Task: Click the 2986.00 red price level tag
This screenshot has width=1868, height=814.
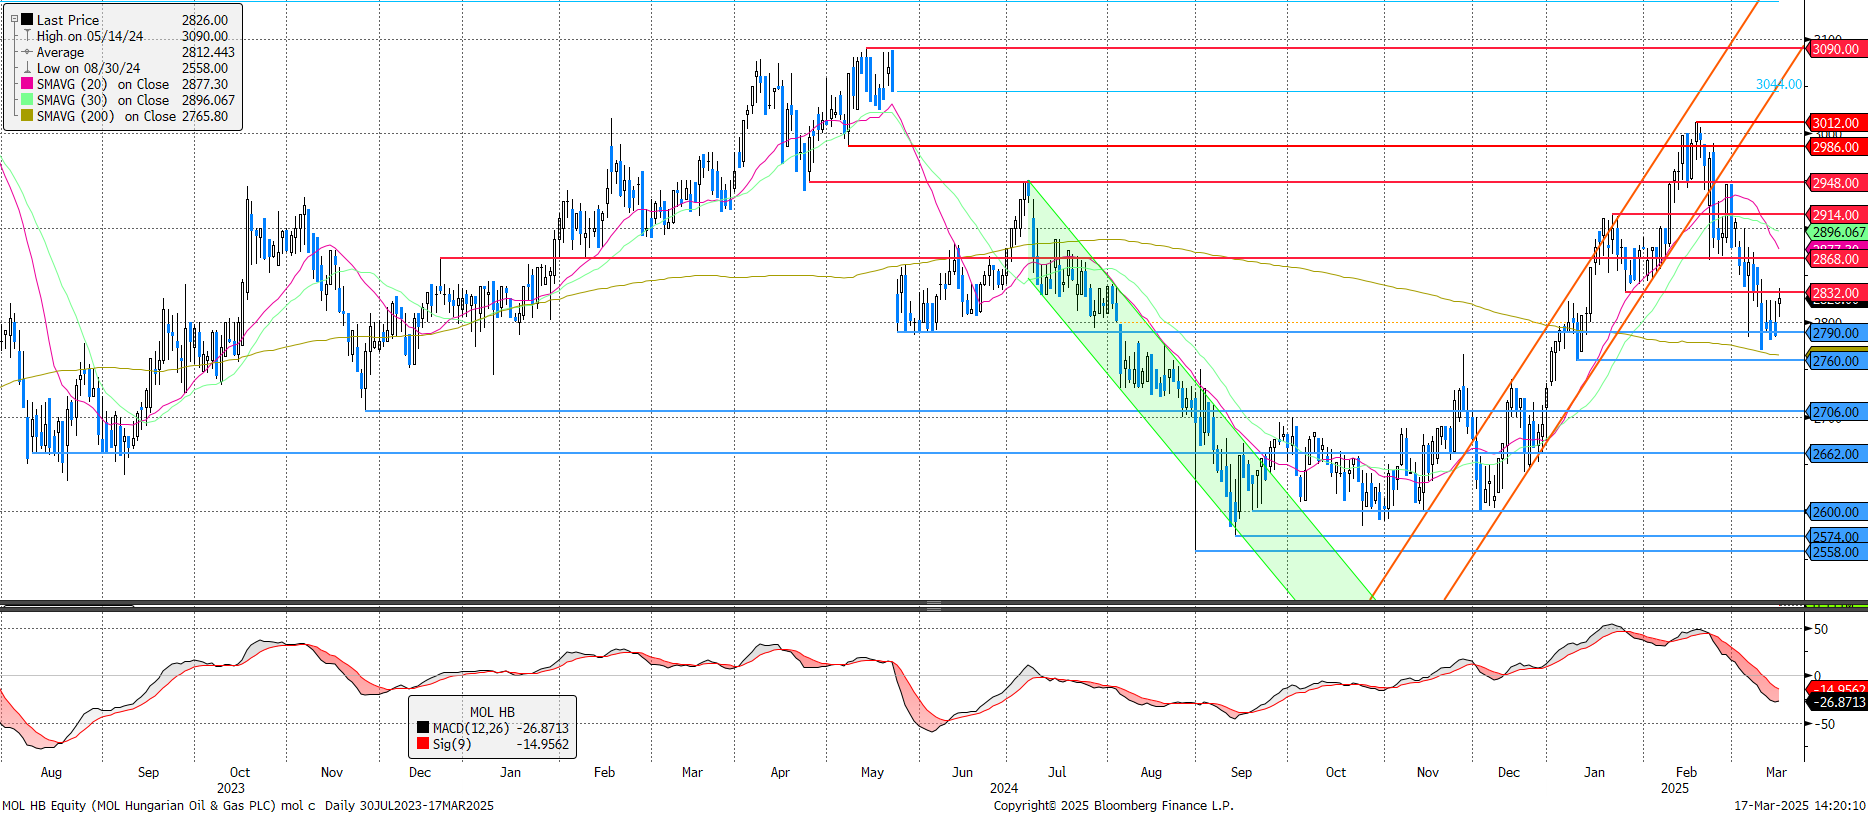Action: coord(1836,147)
